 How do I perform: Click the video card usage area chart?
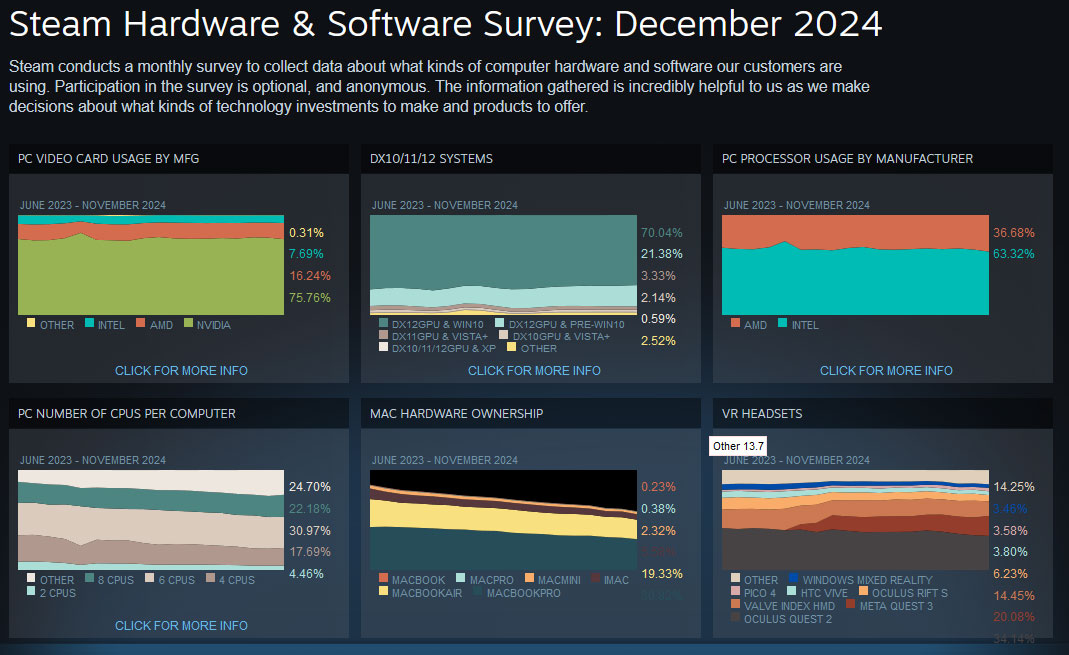pyautogui.click(x=151, y=265)
